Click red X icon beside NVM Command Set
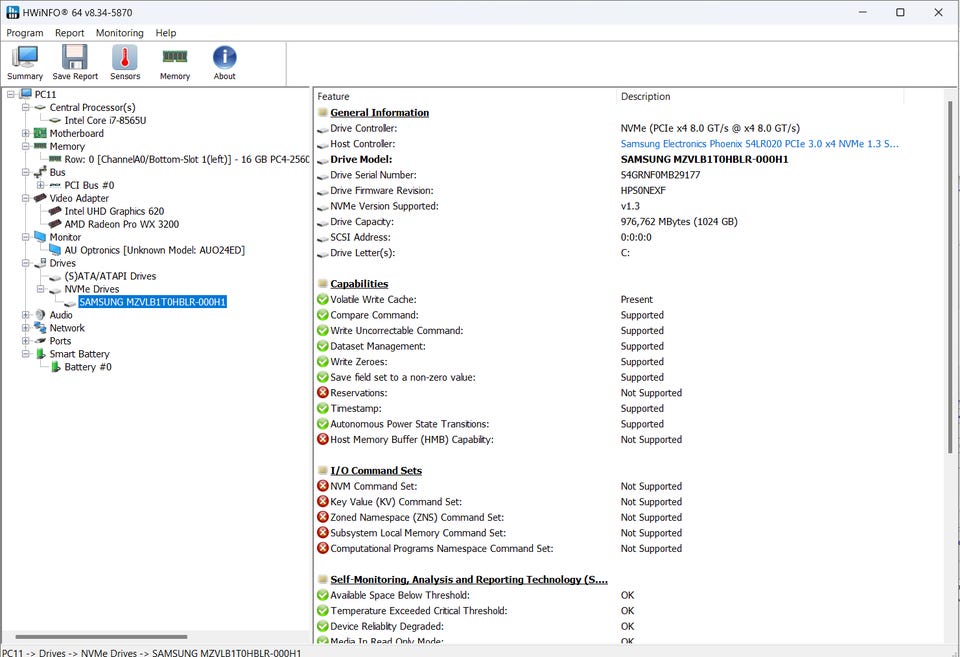 [x=323, y=486]
